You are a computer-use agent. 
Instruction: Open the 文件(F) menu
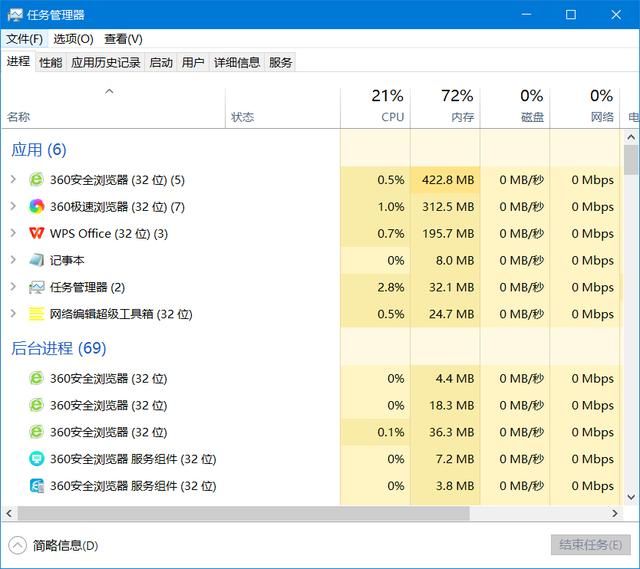point(24,39)
